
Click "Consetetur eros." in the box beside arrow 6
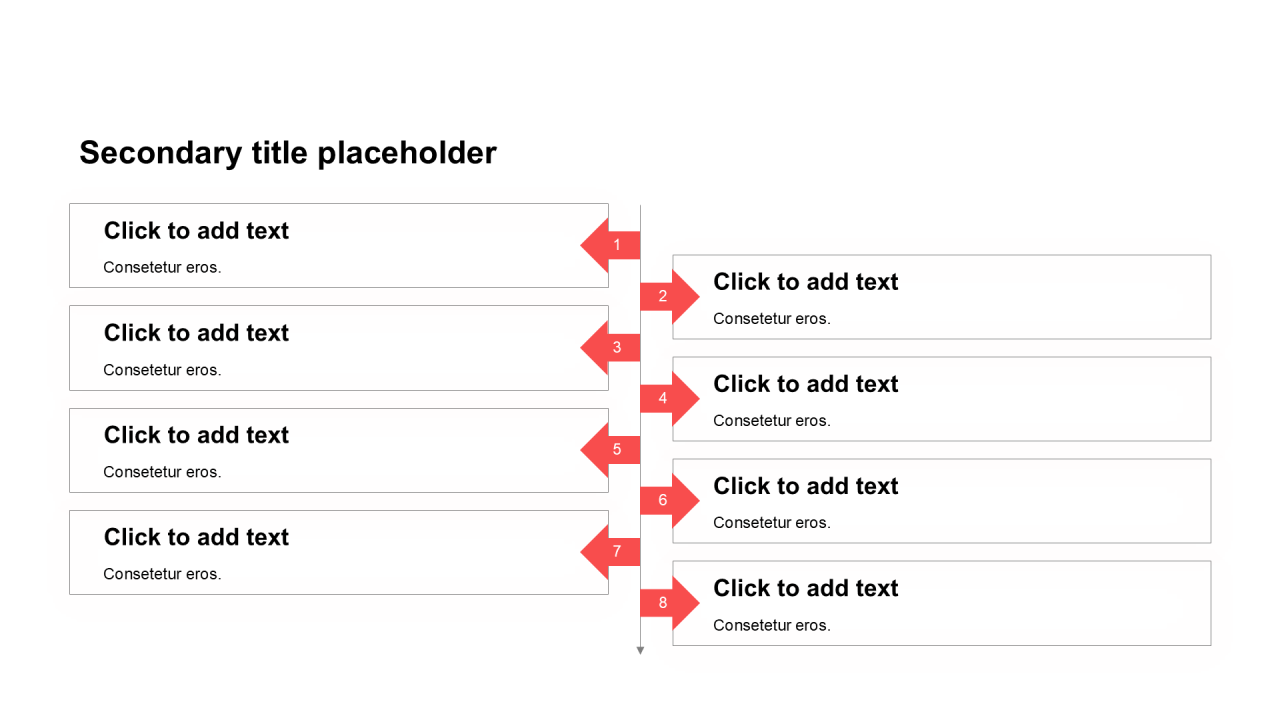click(x=771, y=523)
